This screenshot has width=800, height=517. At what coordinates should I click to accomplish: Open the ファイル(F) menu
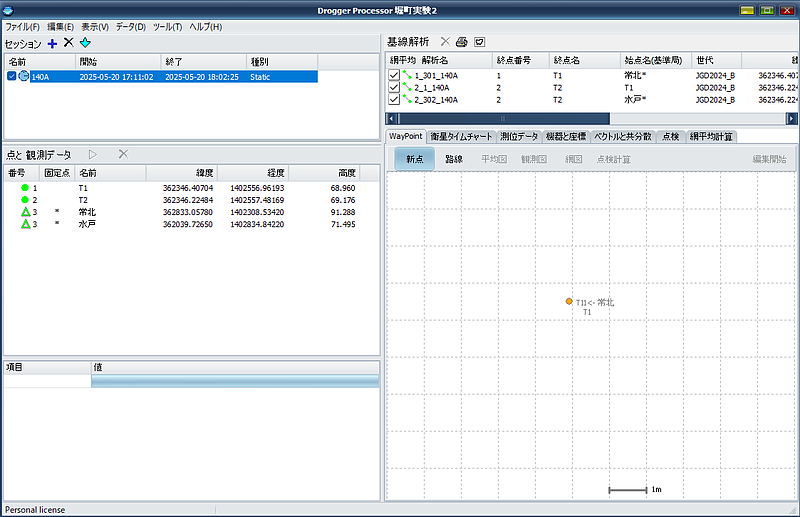pos(22,26)
